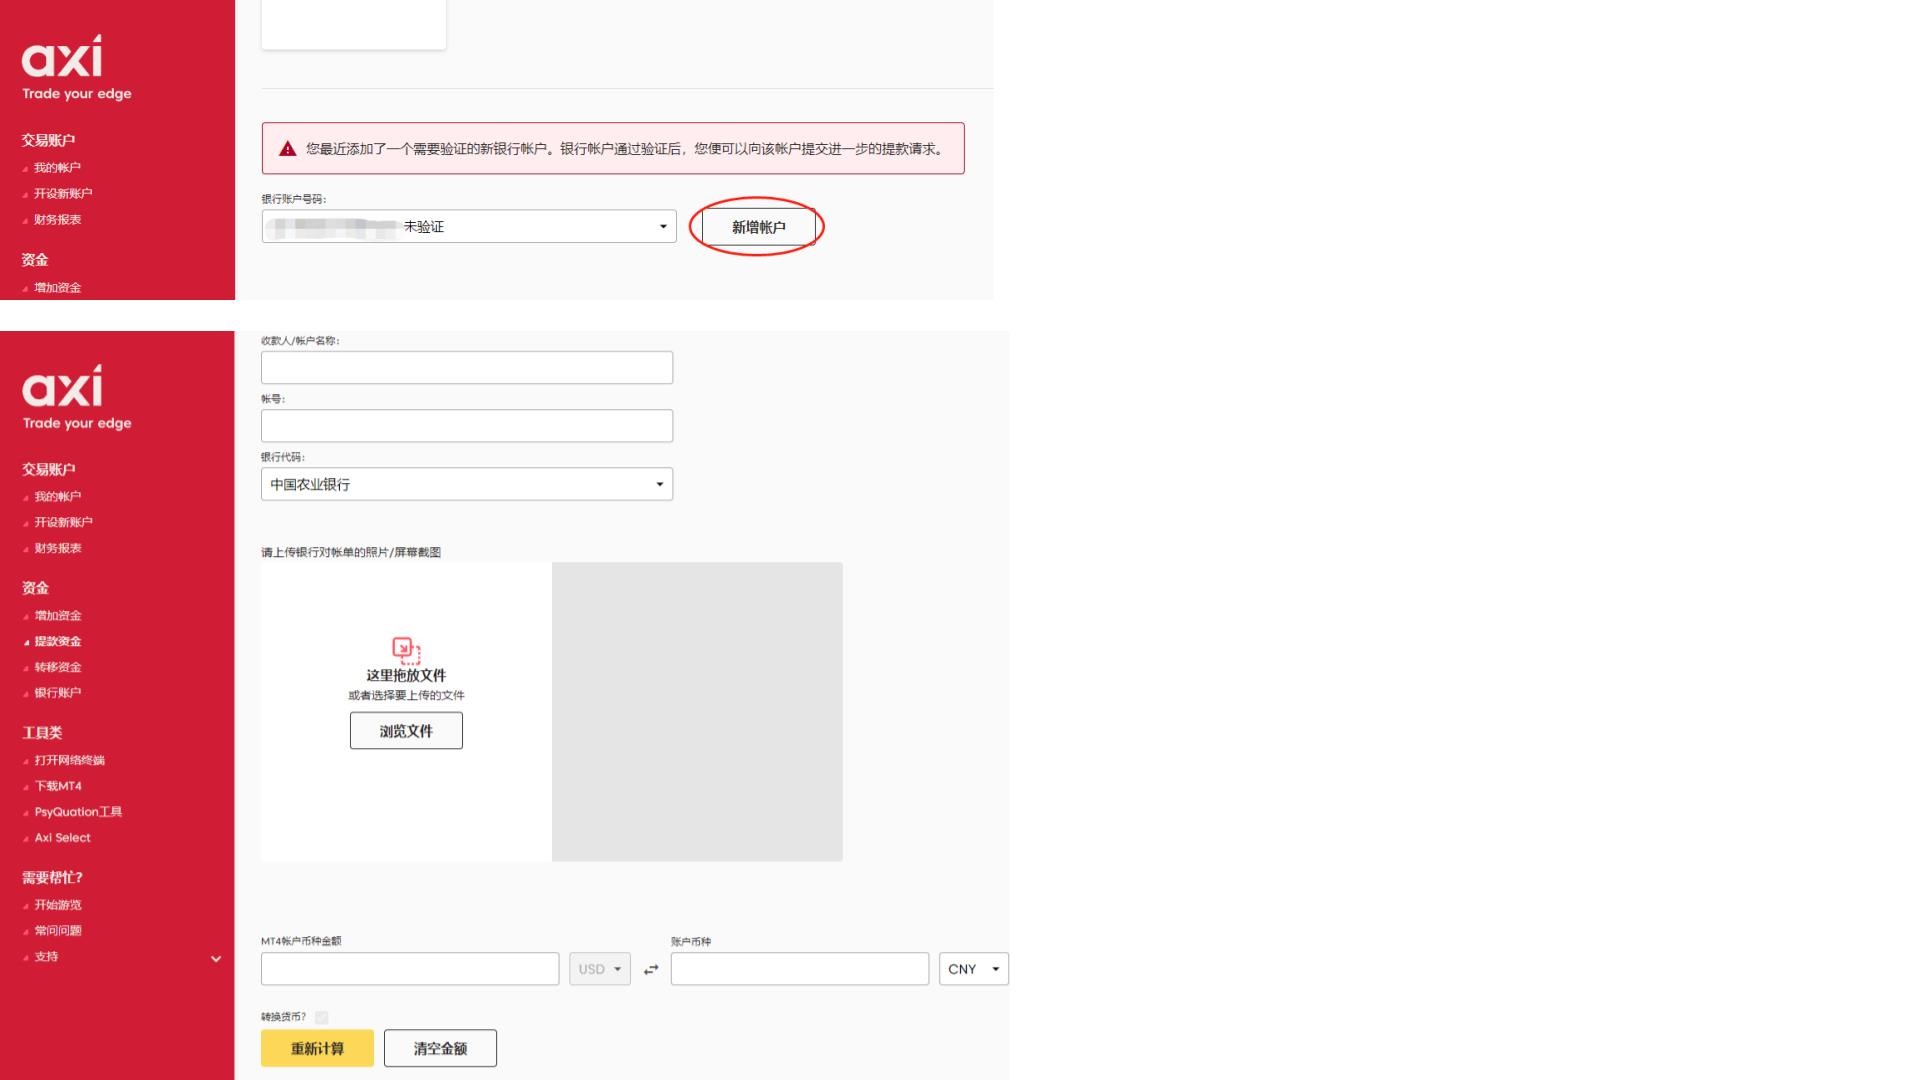This screenshot has width=1920, height=1080.
Task: Click the 清空金额 button
Action: coord(440,1048)
